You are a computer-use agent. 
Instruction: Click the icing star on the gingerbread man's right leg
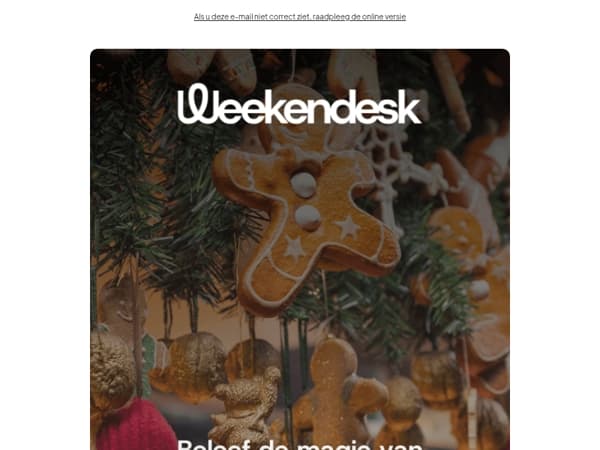pyautogui.click(x=348, y=227)
